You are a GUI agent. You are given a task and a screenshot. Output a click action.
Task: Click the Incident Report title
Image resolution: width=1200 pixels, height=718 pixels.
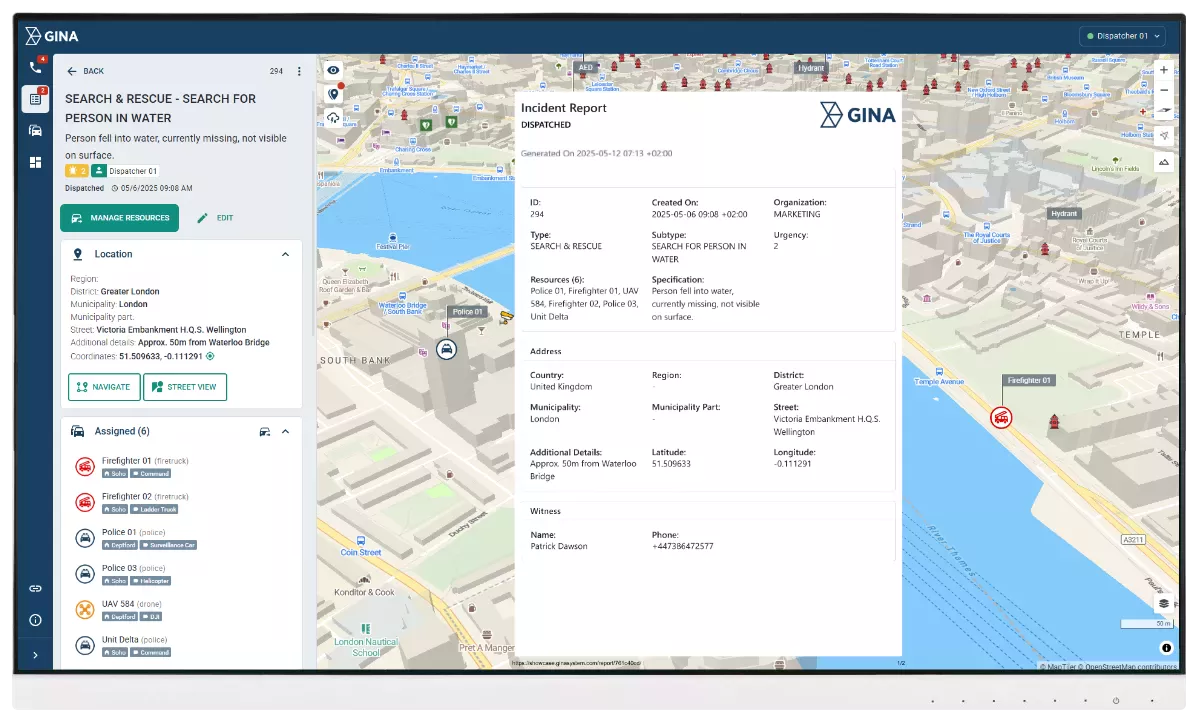[x=564, y=108]
